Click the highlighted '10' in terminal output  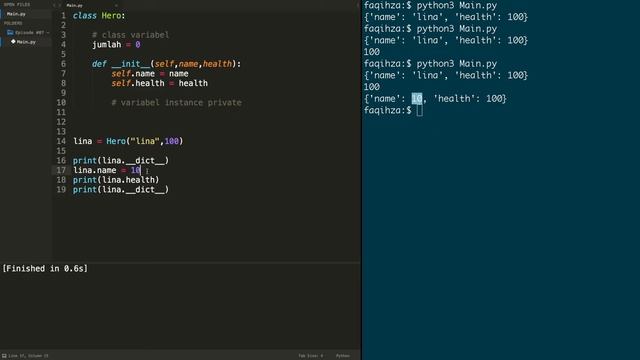(417, 99)
